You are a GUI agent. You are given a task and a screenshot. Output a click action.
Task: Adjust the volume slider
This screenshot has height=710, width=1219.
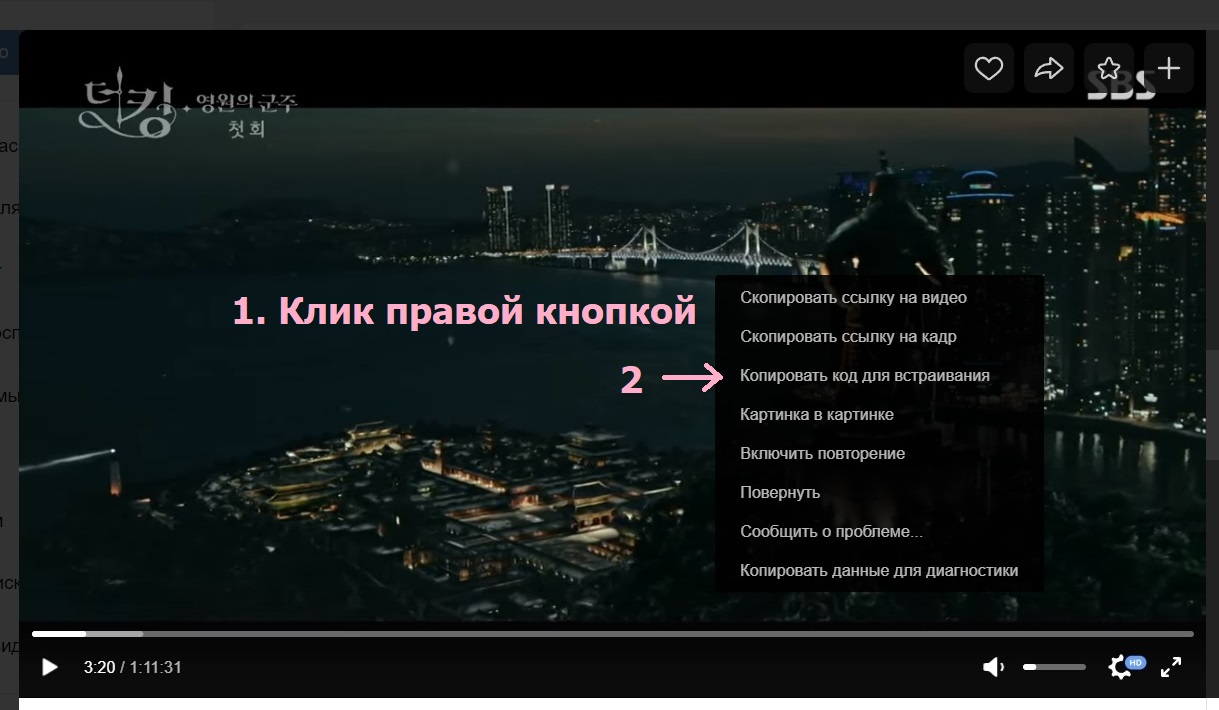pyautogui.click(x=1054, y=667)
